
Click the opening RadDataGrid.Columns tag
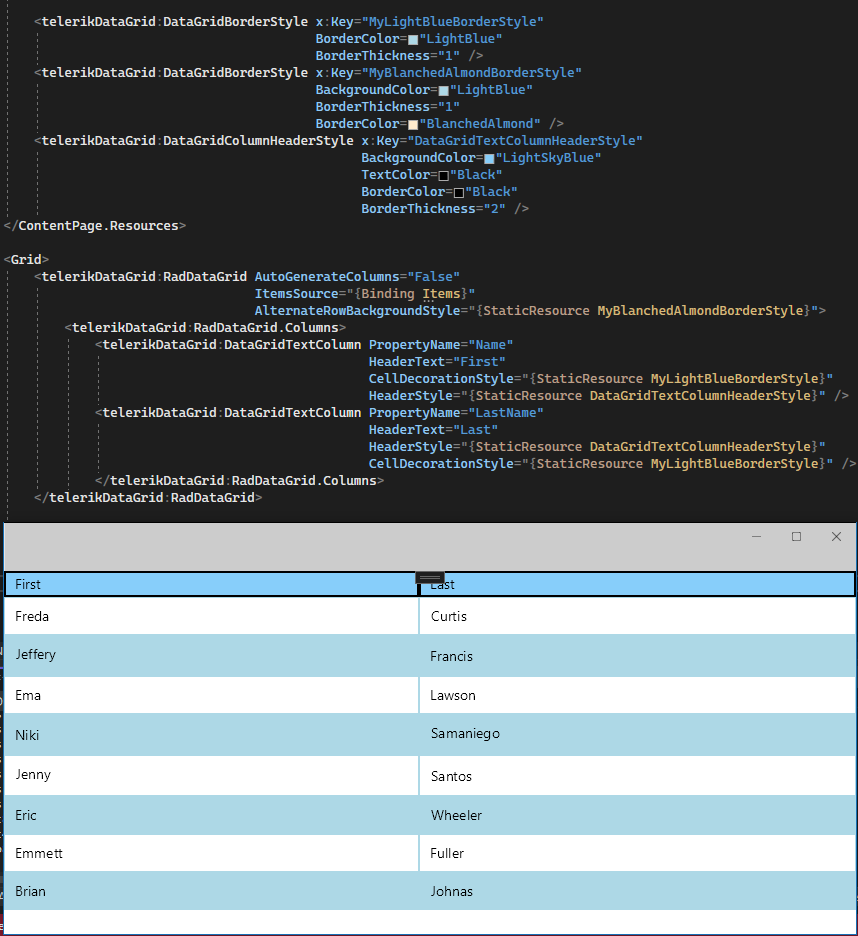point(205,328)
